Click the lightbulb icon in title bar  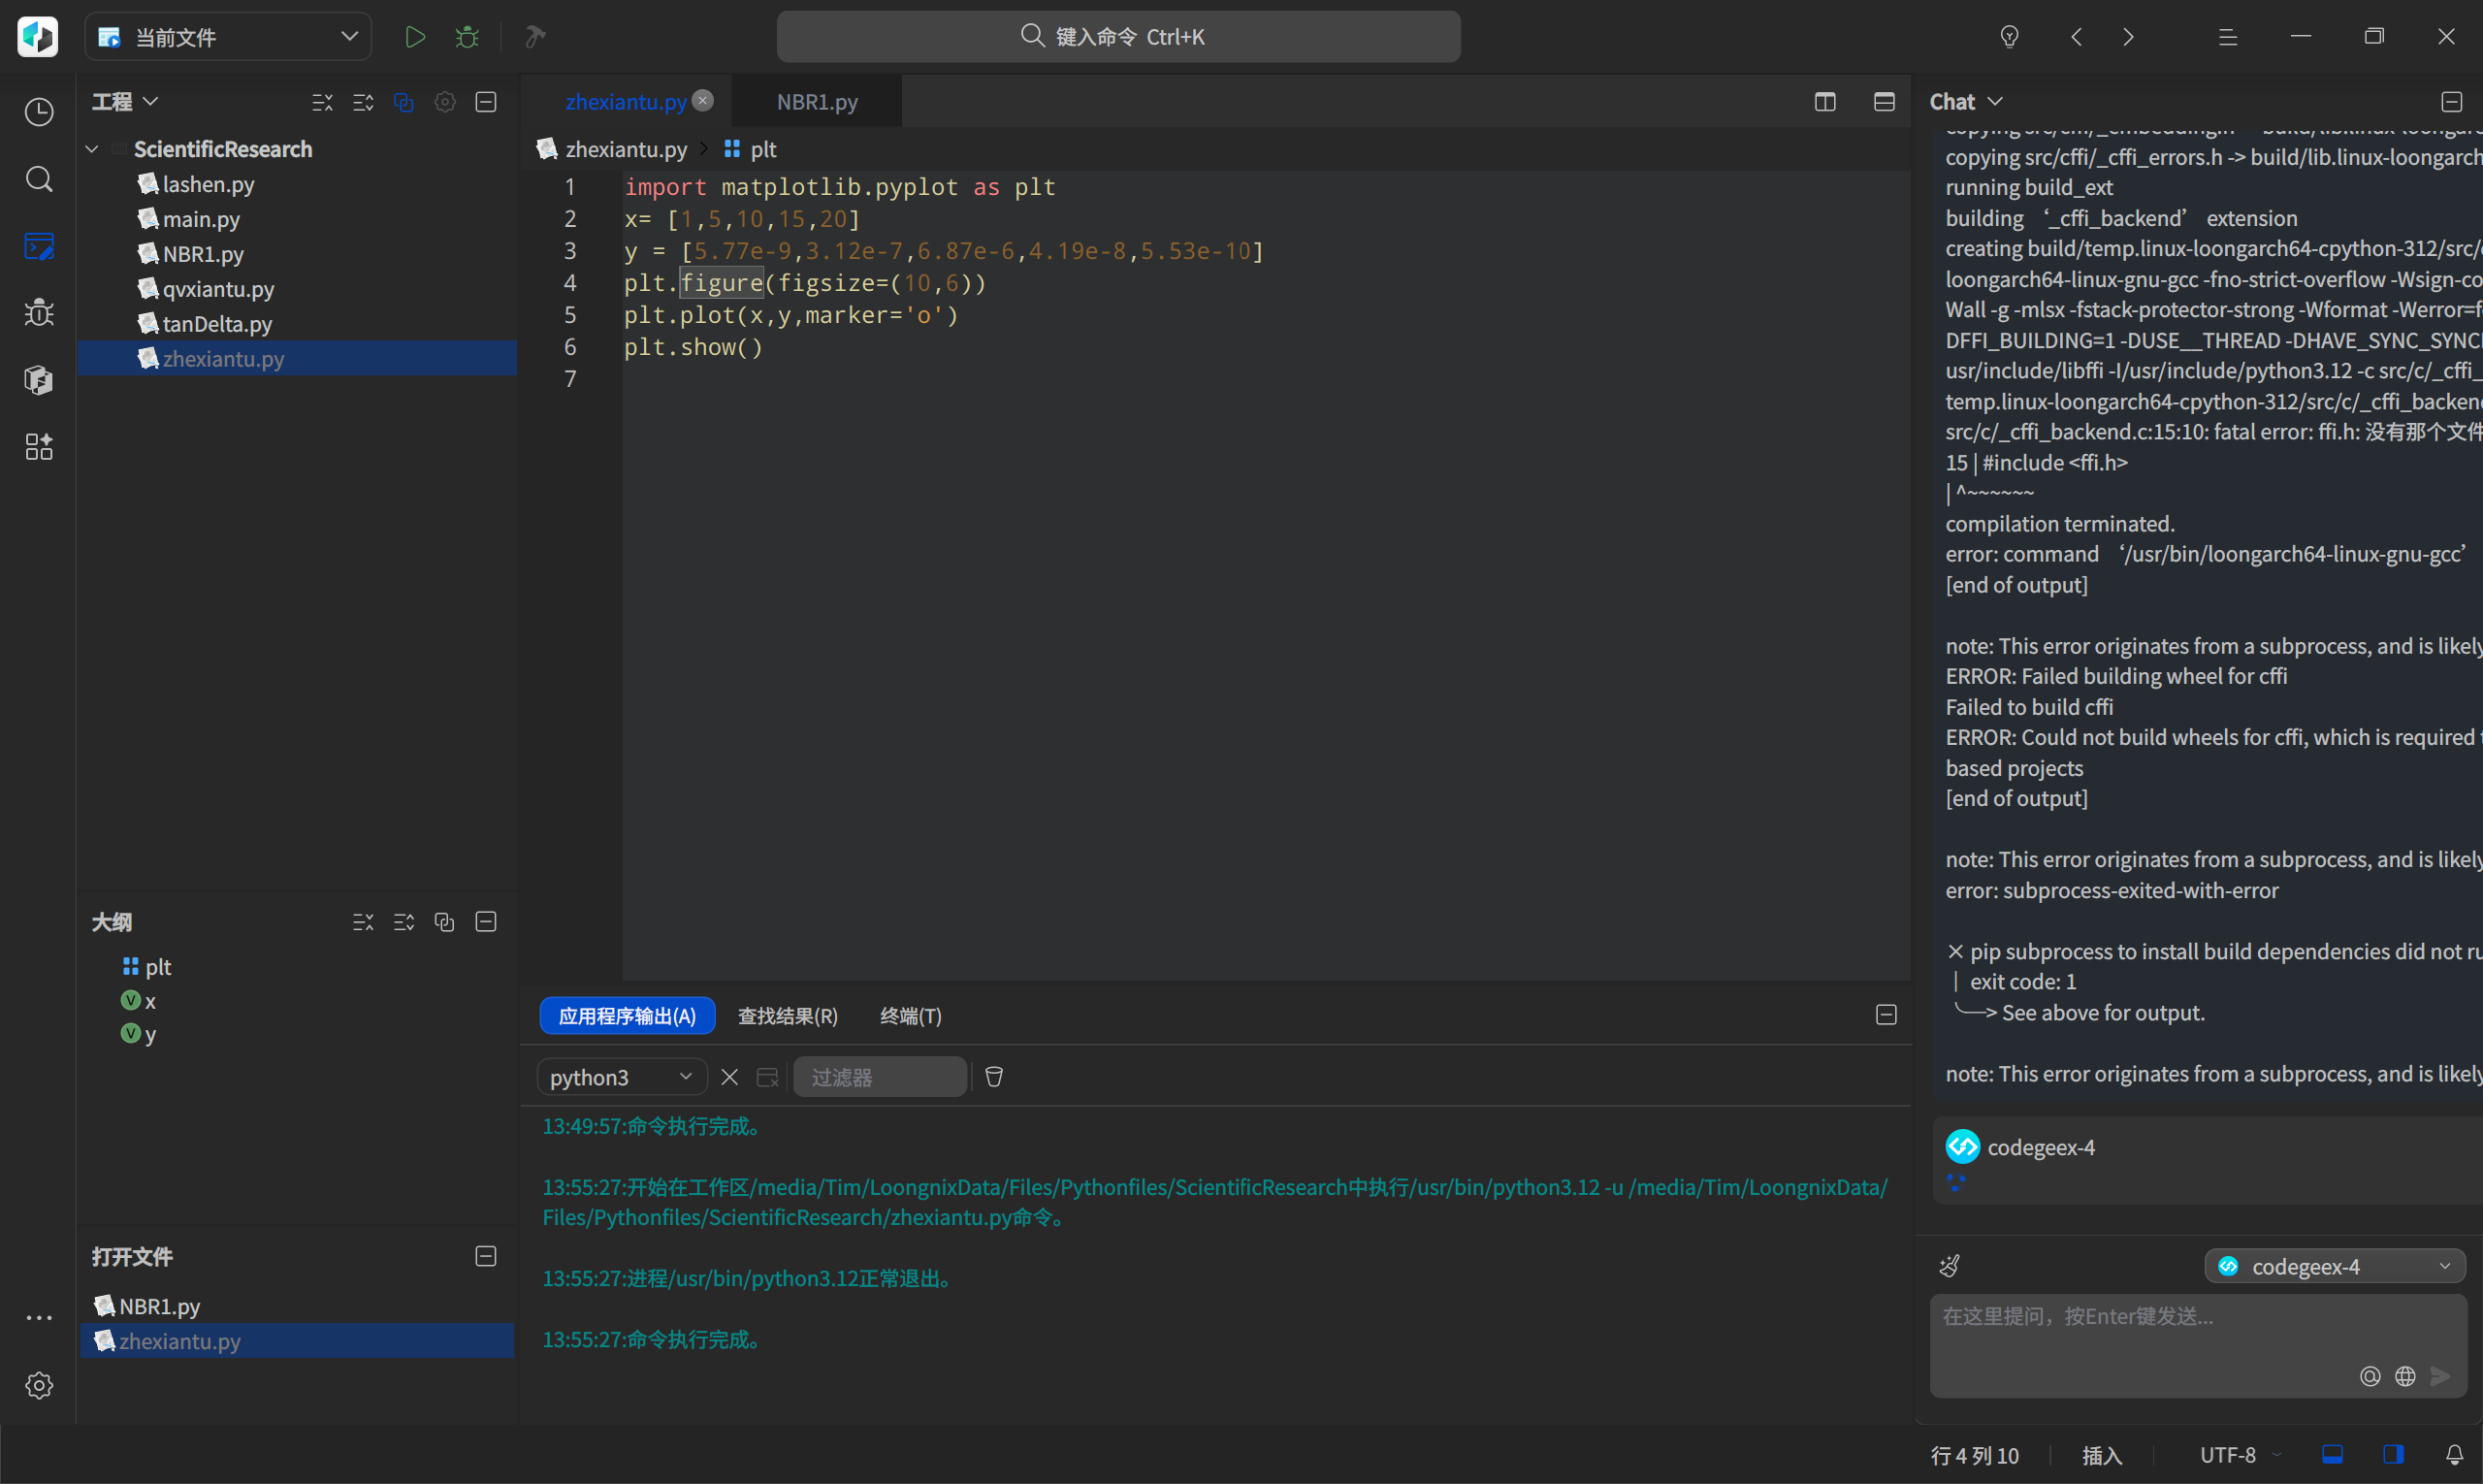click(x=2009, y=37)
